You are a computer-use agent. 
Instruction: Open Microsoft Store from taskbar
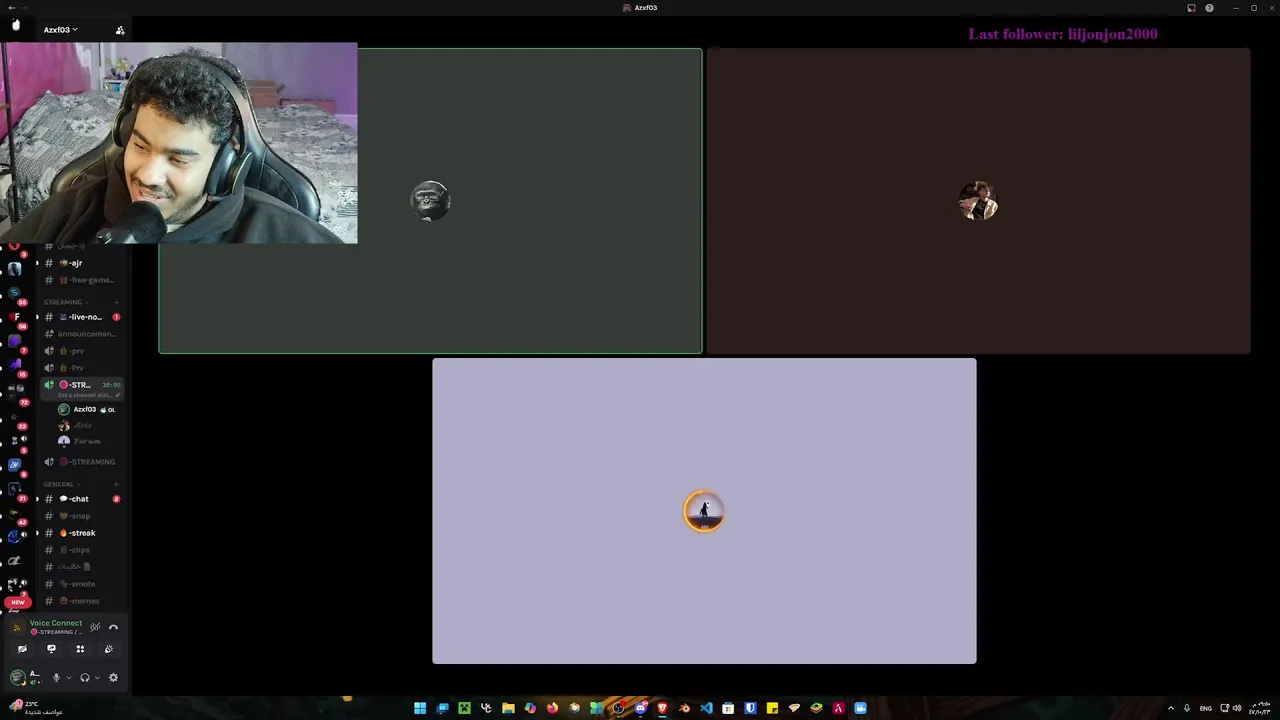click(x=728, y=708)
